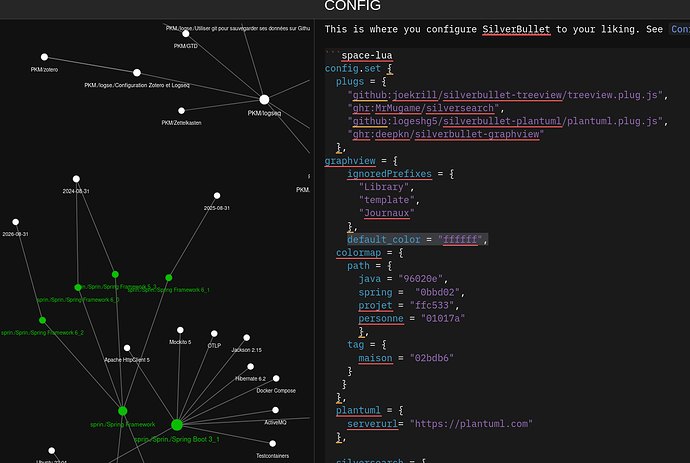Click the spring color value "0bbd02"
The height and width of the screenshot is (463, 690).
tap(437, 292)
